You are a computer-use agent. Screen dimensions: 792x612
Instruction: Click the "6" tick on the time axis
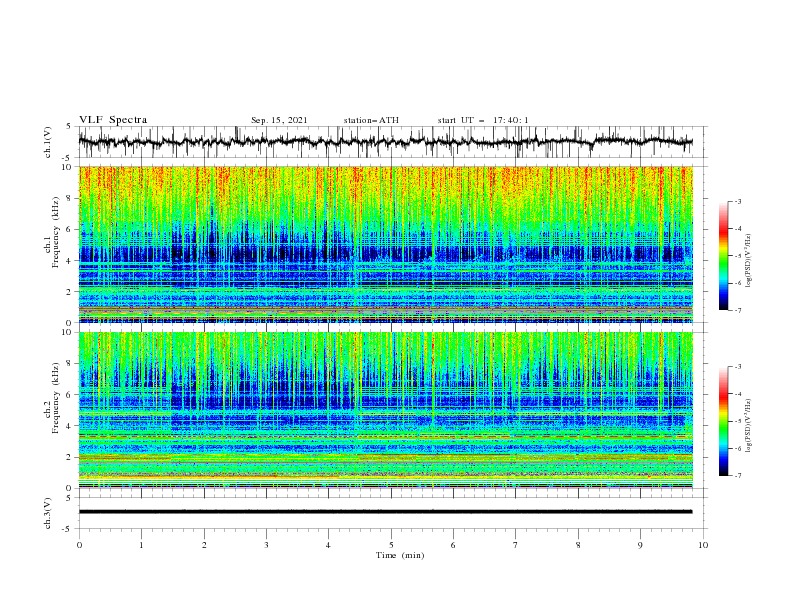[453, 545]
